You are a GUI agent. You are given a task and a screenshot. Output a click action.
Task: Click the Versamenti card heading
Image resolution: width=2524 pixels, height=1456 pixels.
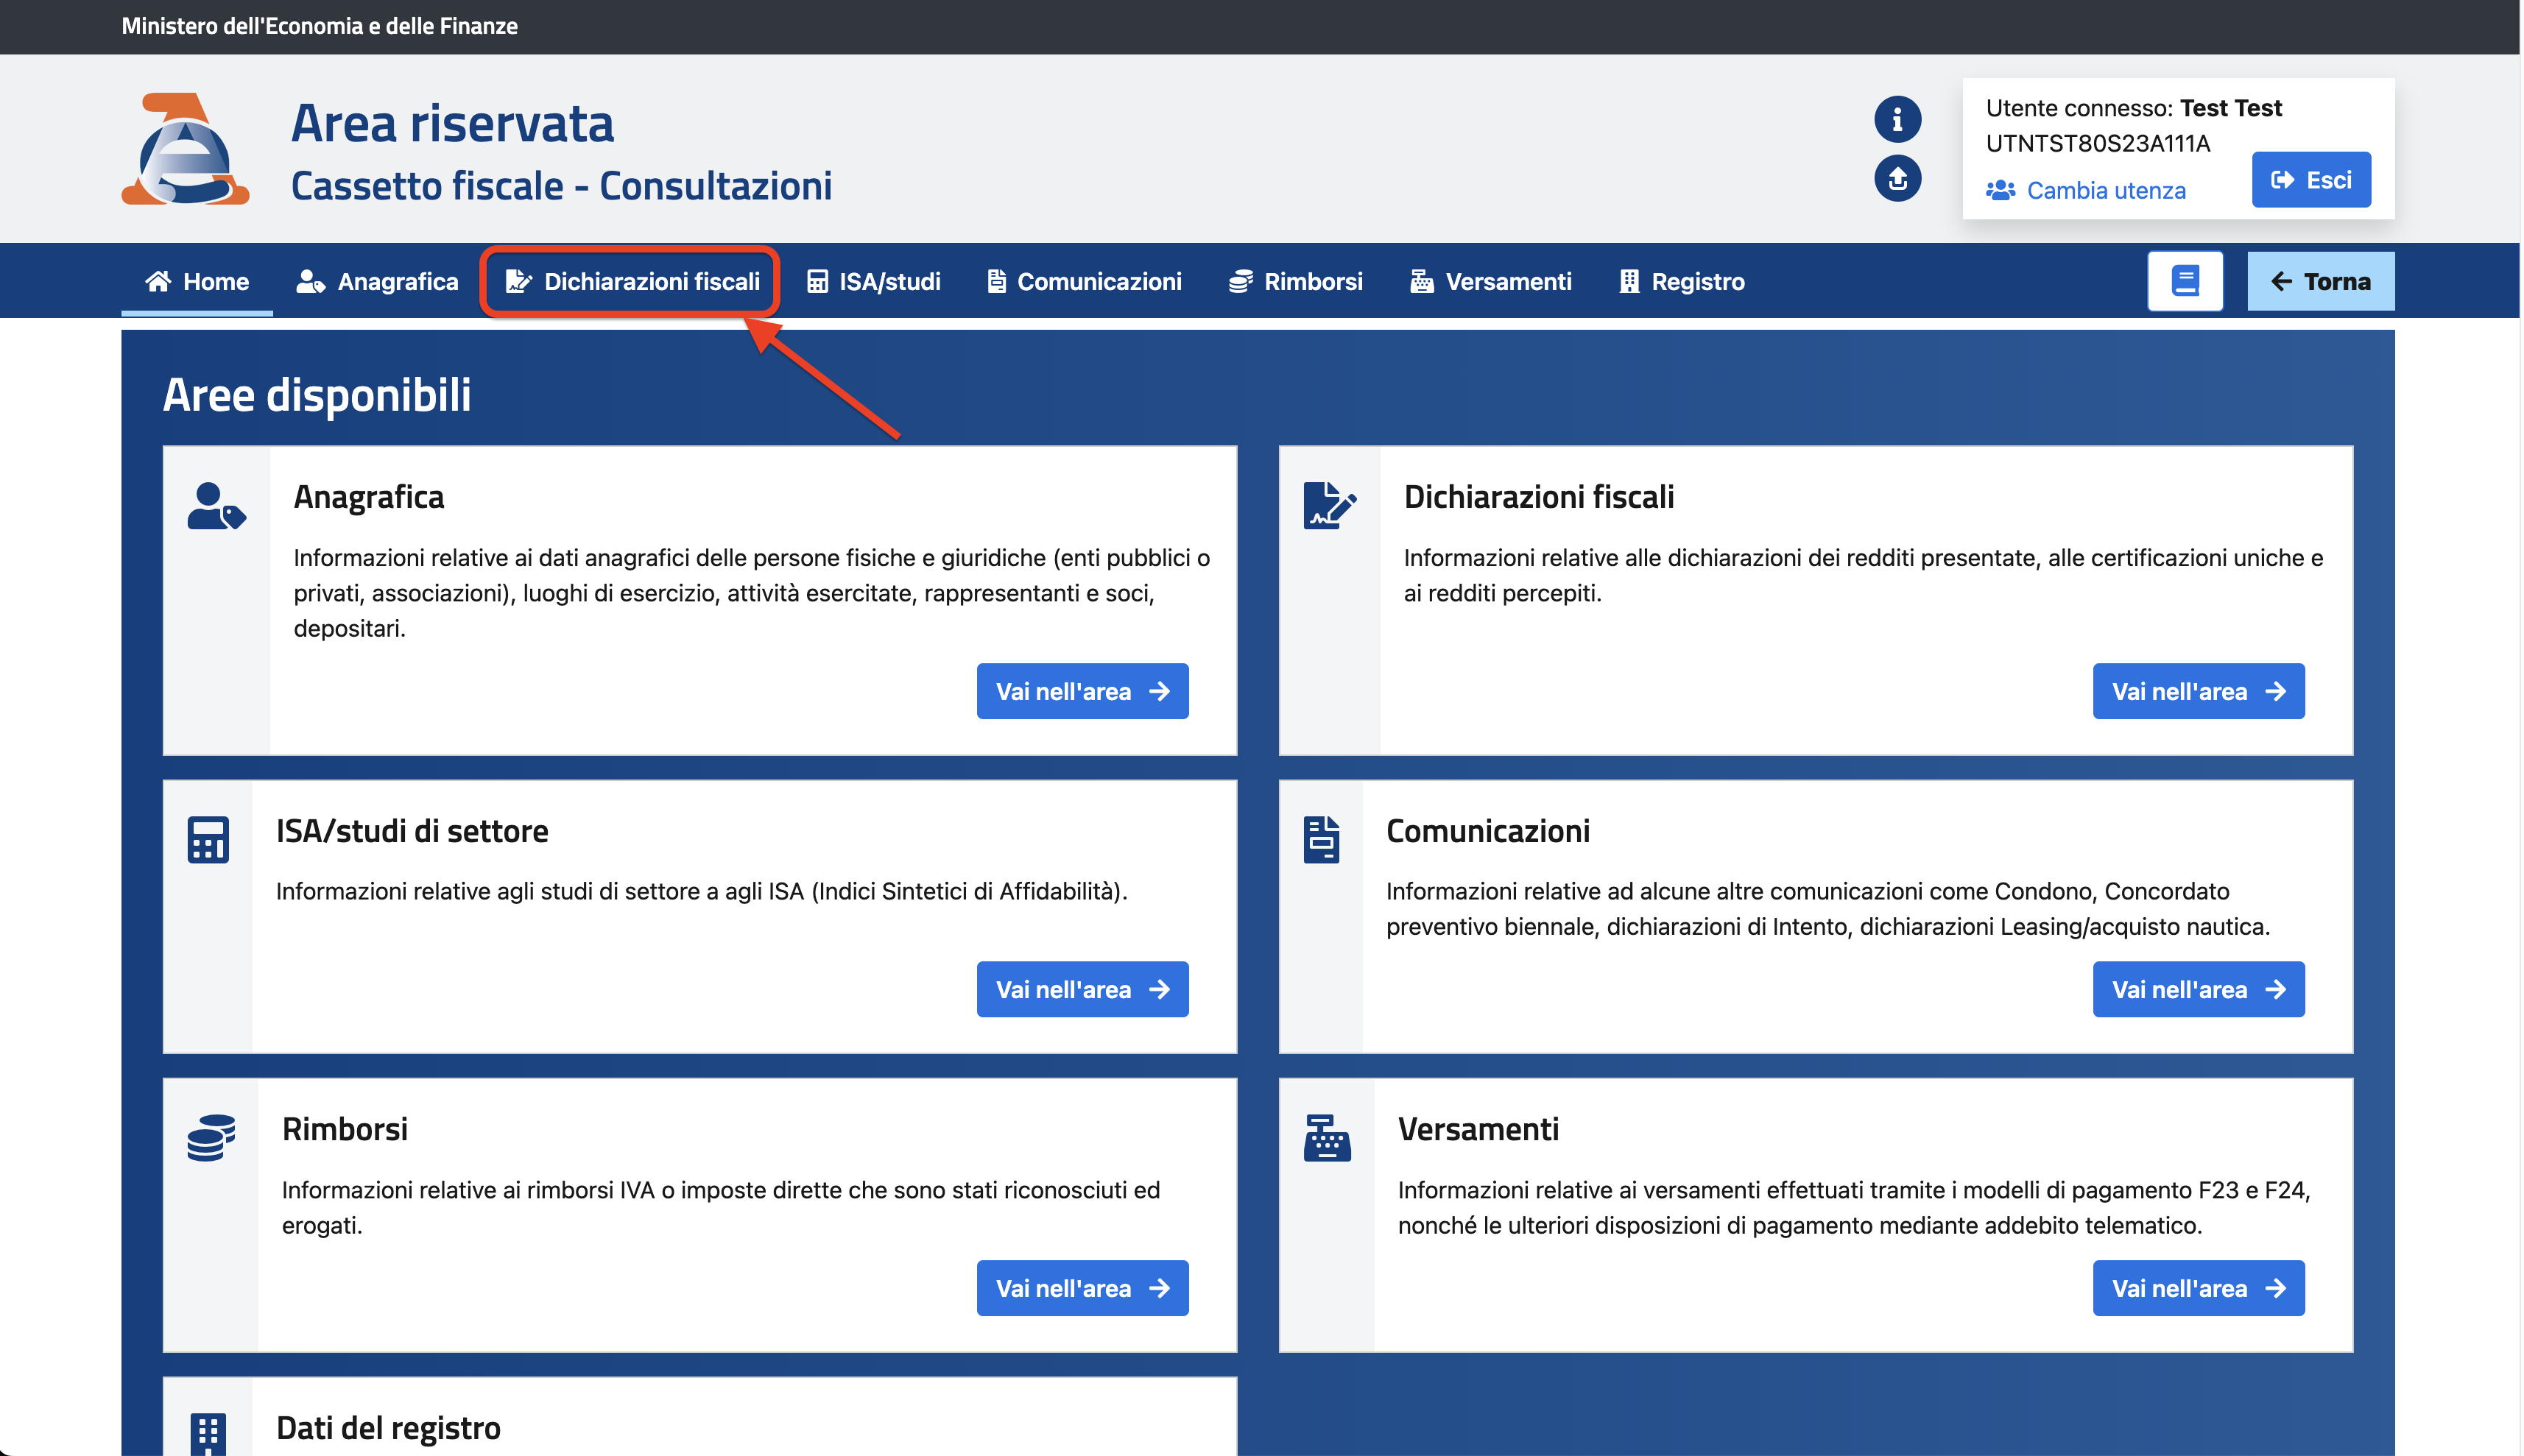1478,1130
